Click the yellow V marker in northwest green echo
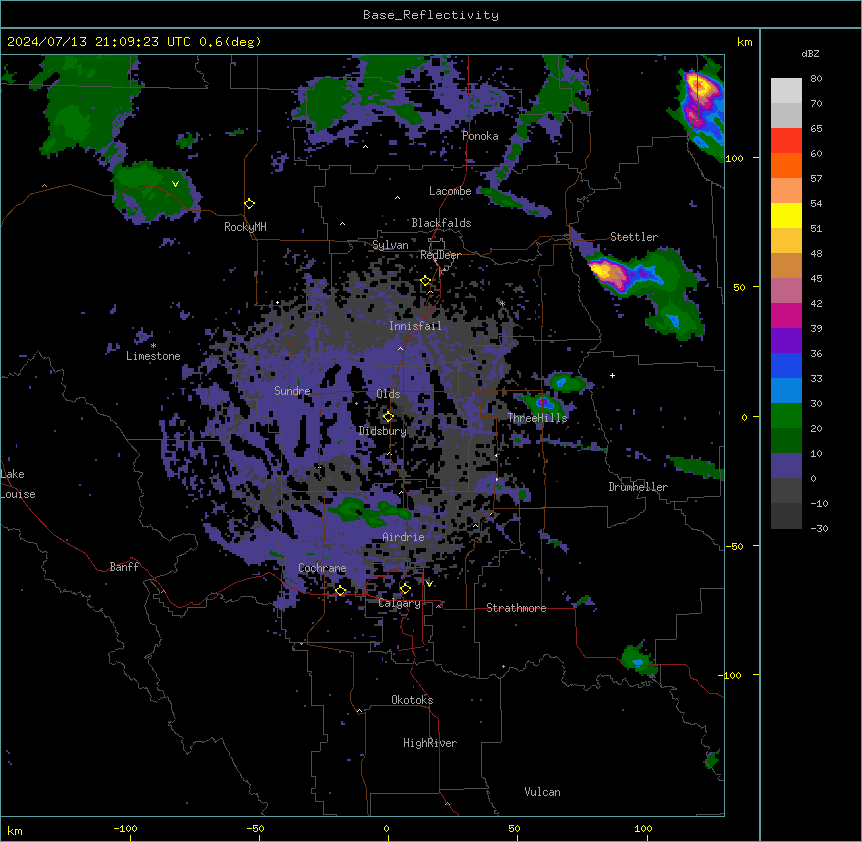 coord(175,184)
